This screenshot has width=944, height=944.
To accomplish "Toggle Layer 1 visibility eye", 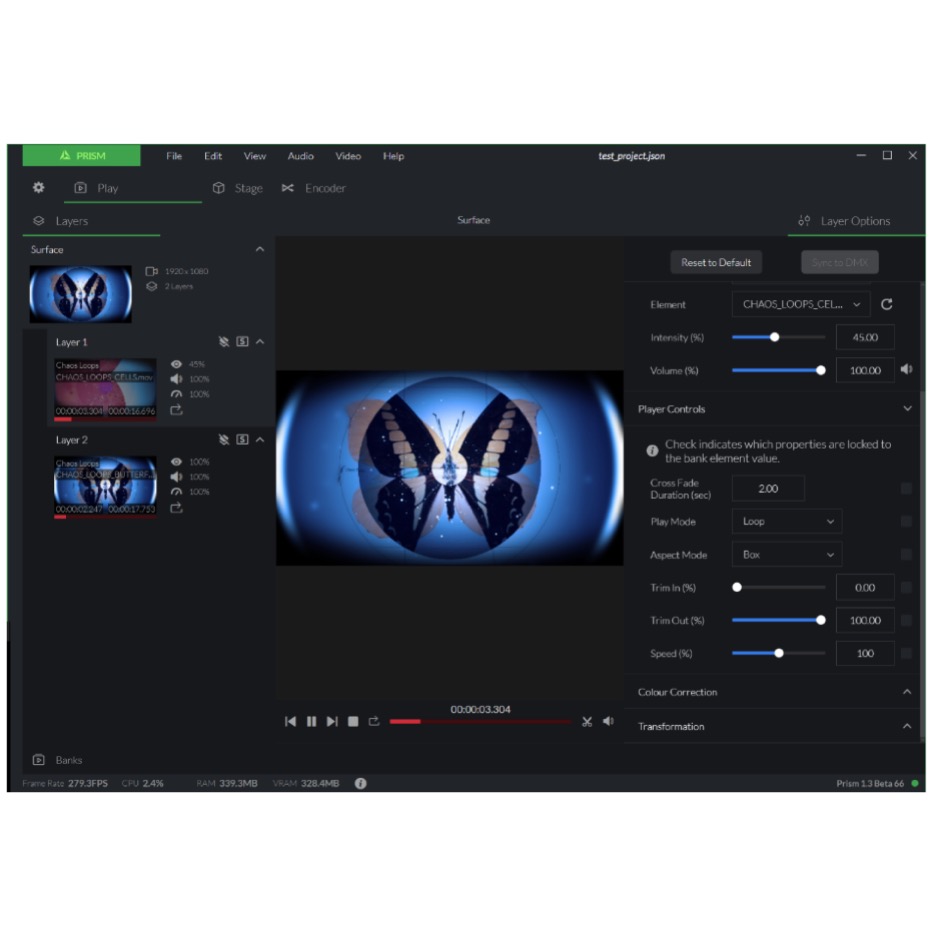I will click(176, 364).
